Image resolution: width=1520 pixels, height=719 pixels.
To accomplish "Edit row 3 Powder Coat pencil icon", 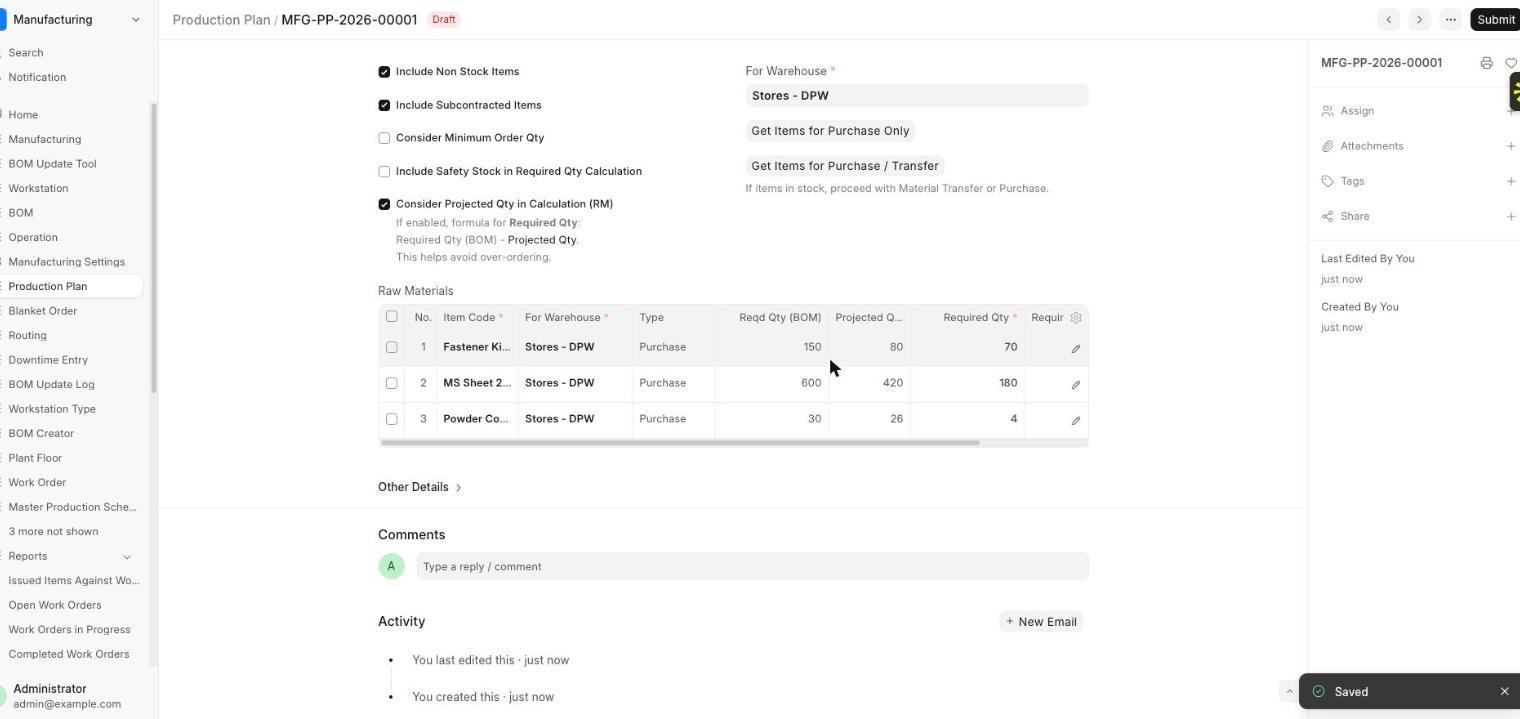I will 1076,421.
